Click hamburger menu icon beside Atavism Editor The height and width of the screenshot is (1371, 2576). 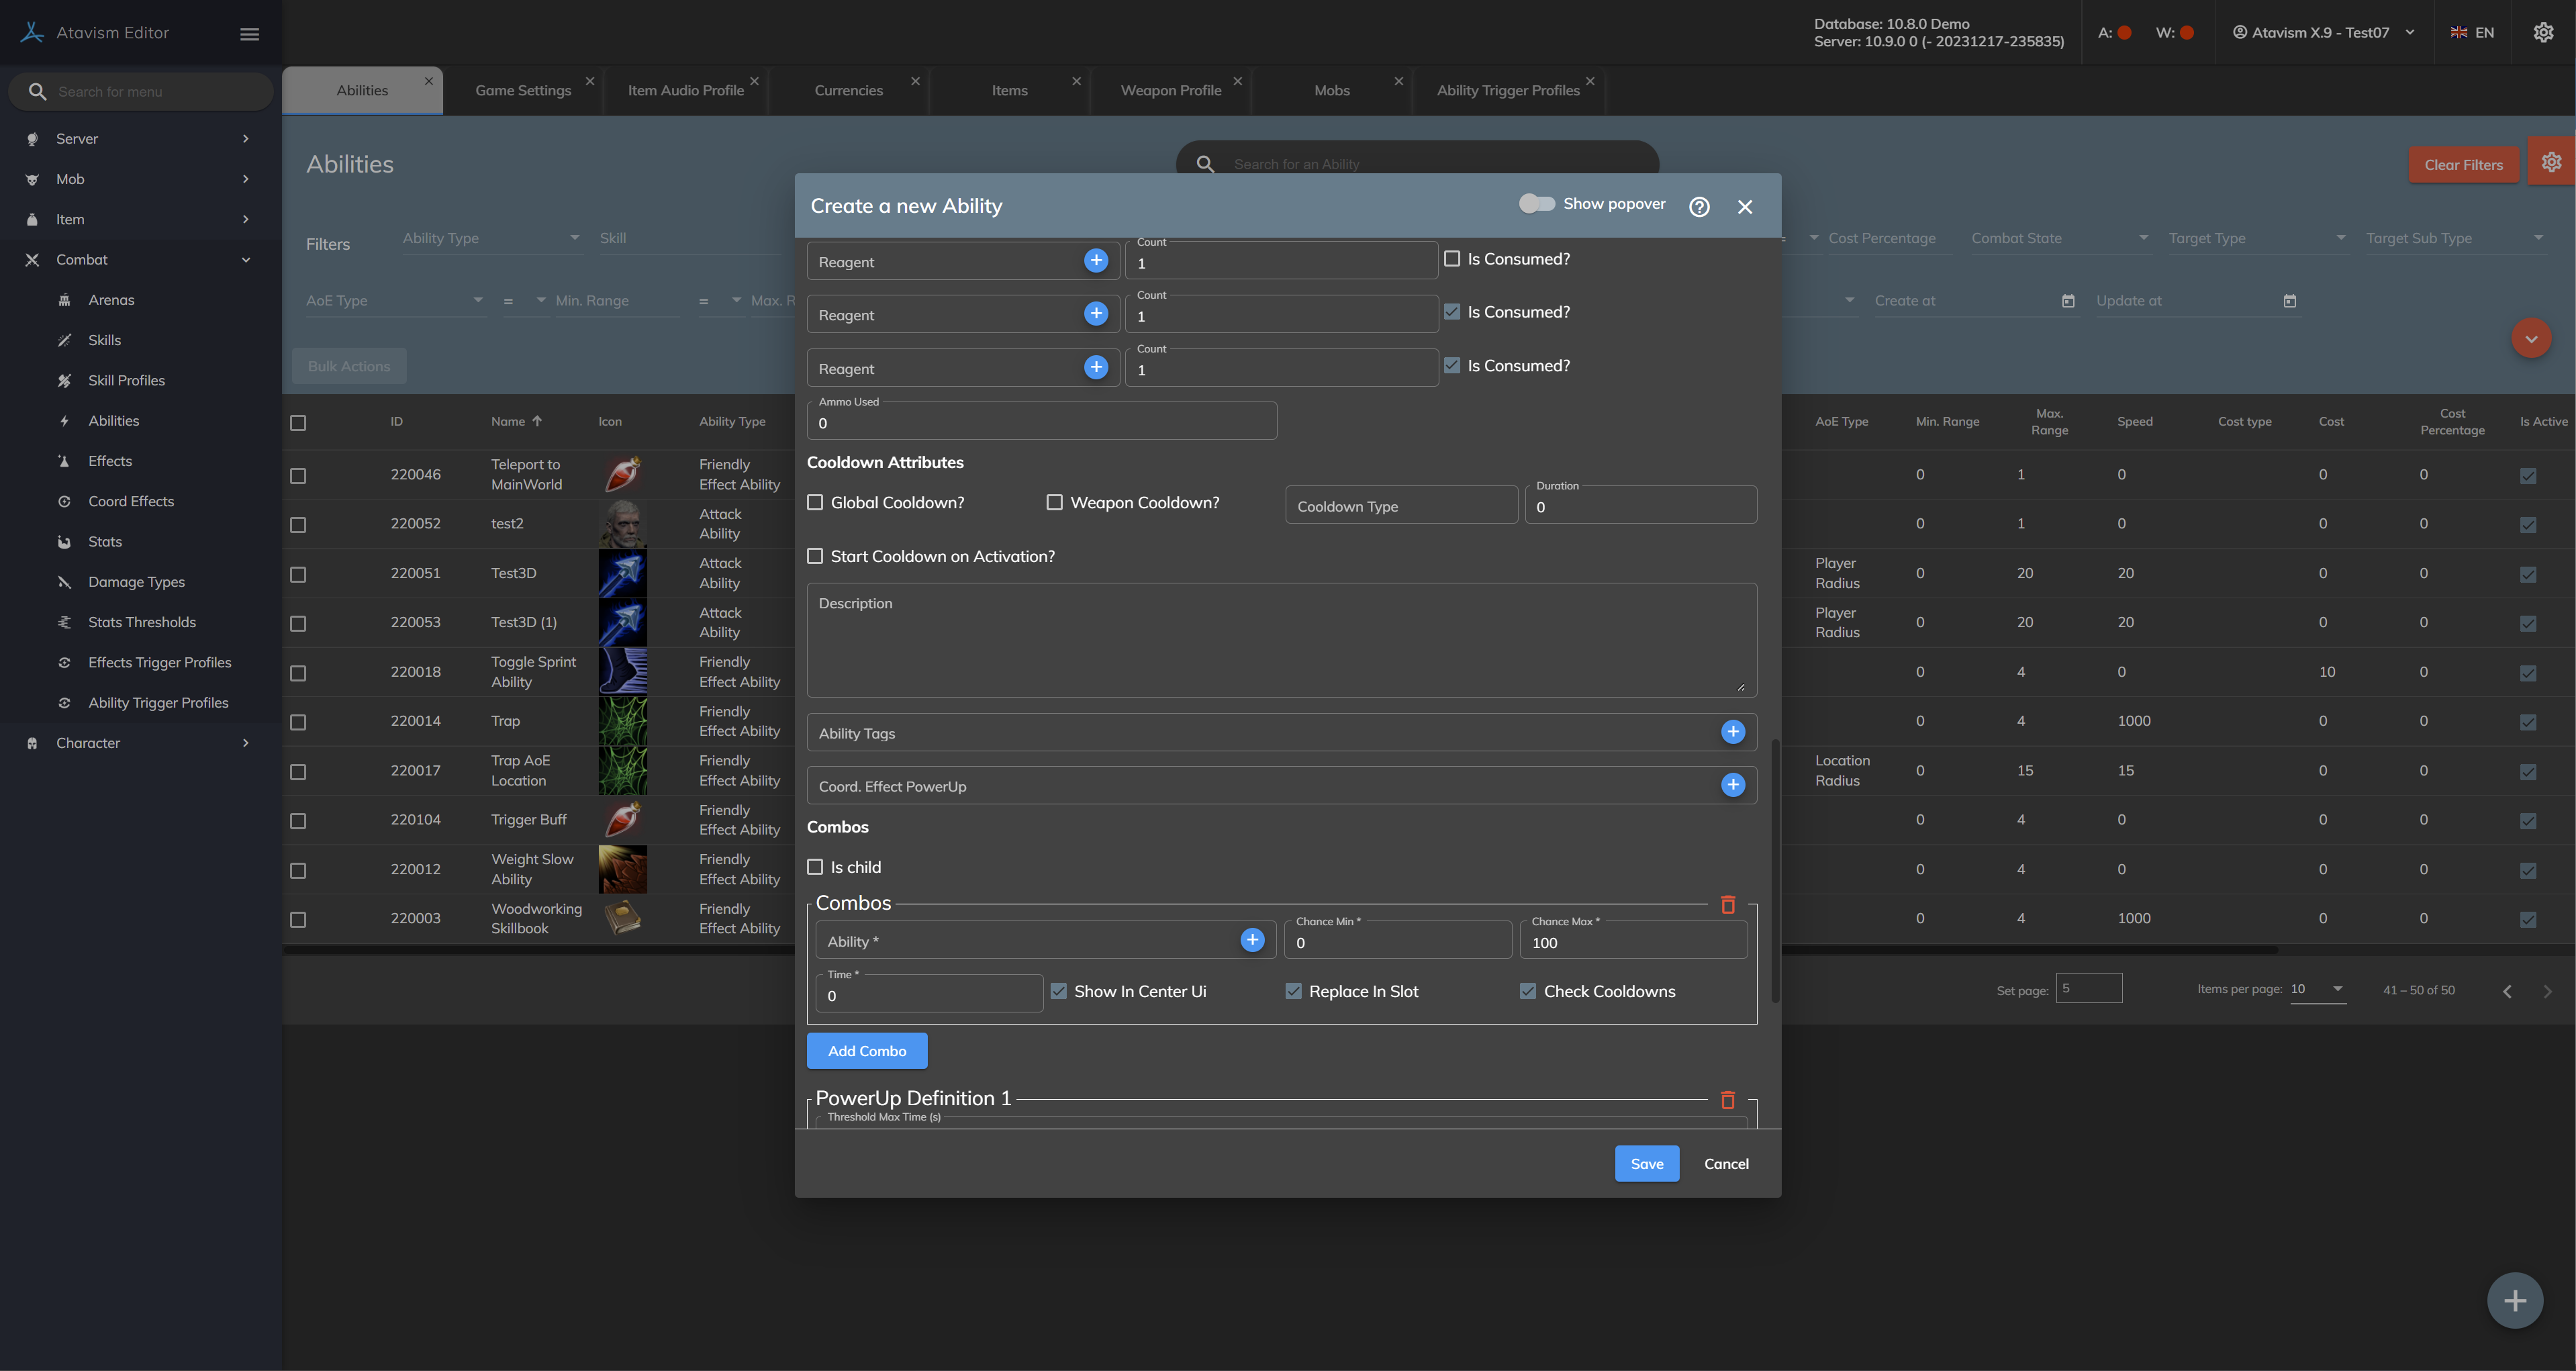click(250, 34)
